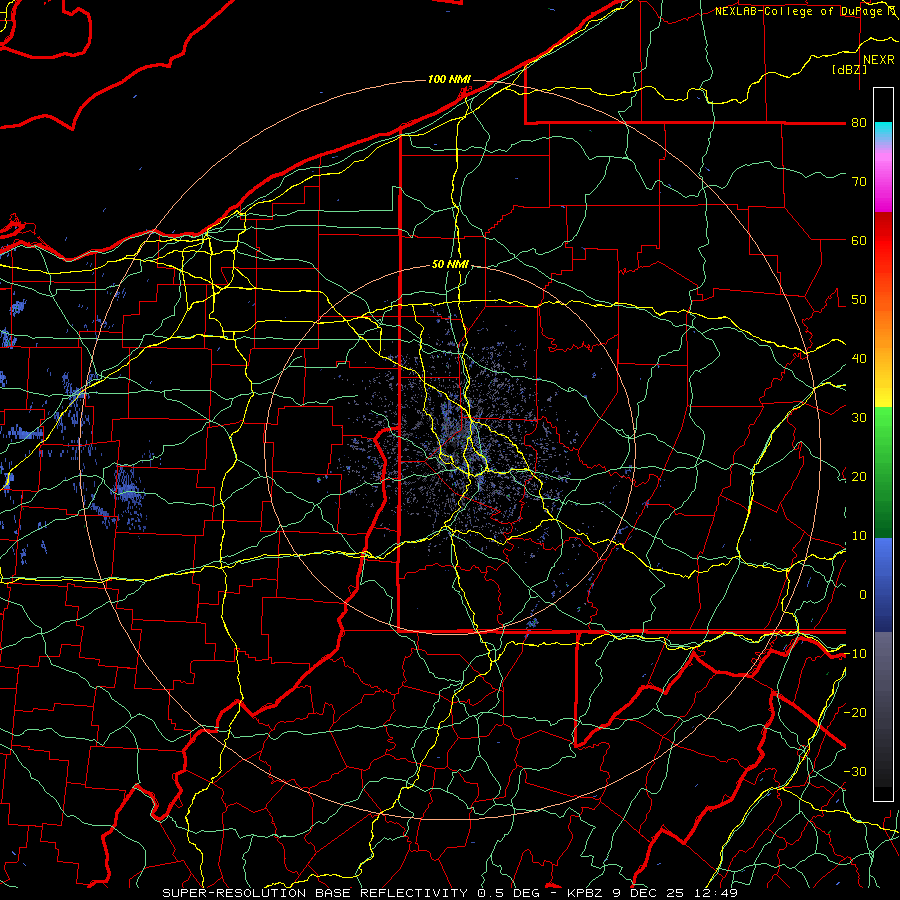Click the "50" value on the dBZ scale
This screenshot has height=900, width=900.
[859, 300]
